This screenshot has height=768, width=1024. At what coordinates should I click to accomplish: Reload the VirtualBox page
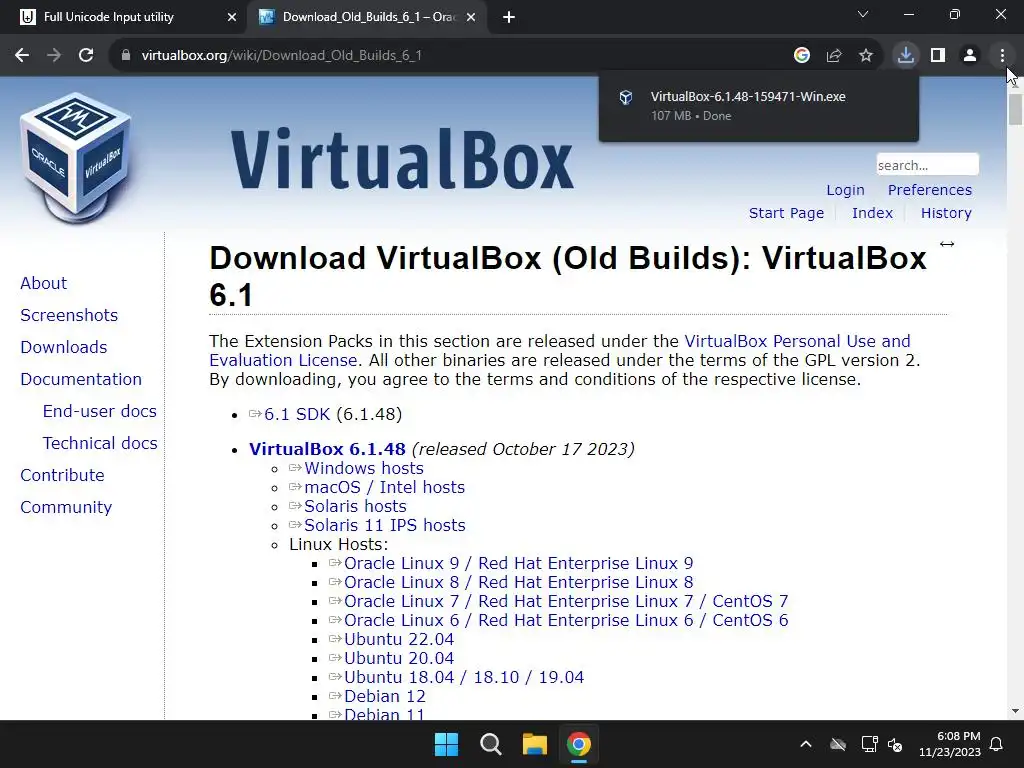click(x=86, y=56)
